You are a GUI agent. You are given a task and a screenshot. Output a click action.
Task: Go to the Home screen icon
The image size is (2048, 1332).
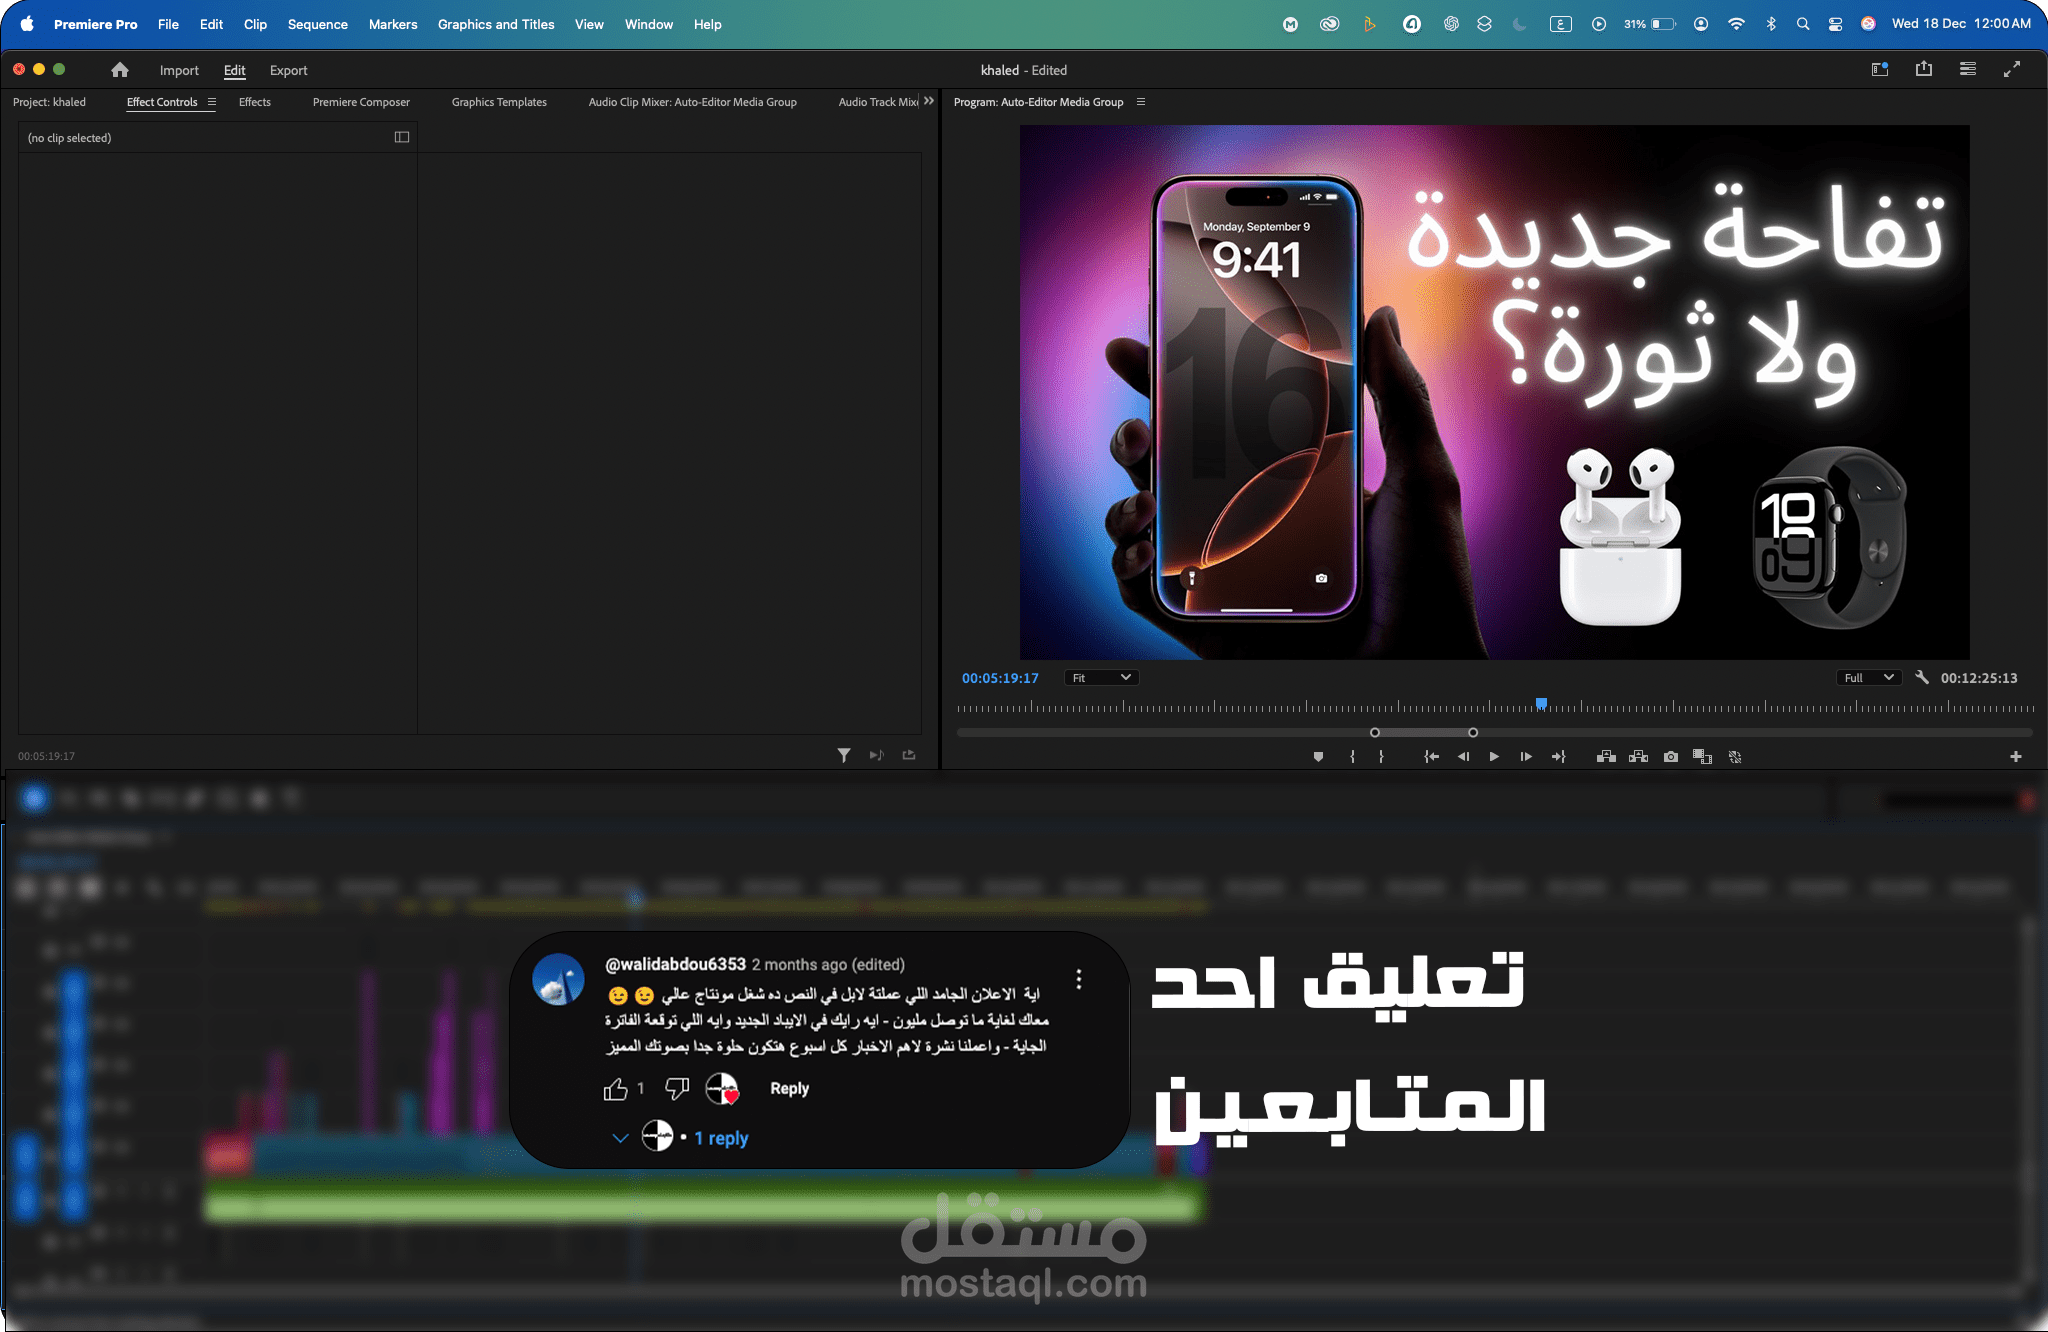[120, 70]
